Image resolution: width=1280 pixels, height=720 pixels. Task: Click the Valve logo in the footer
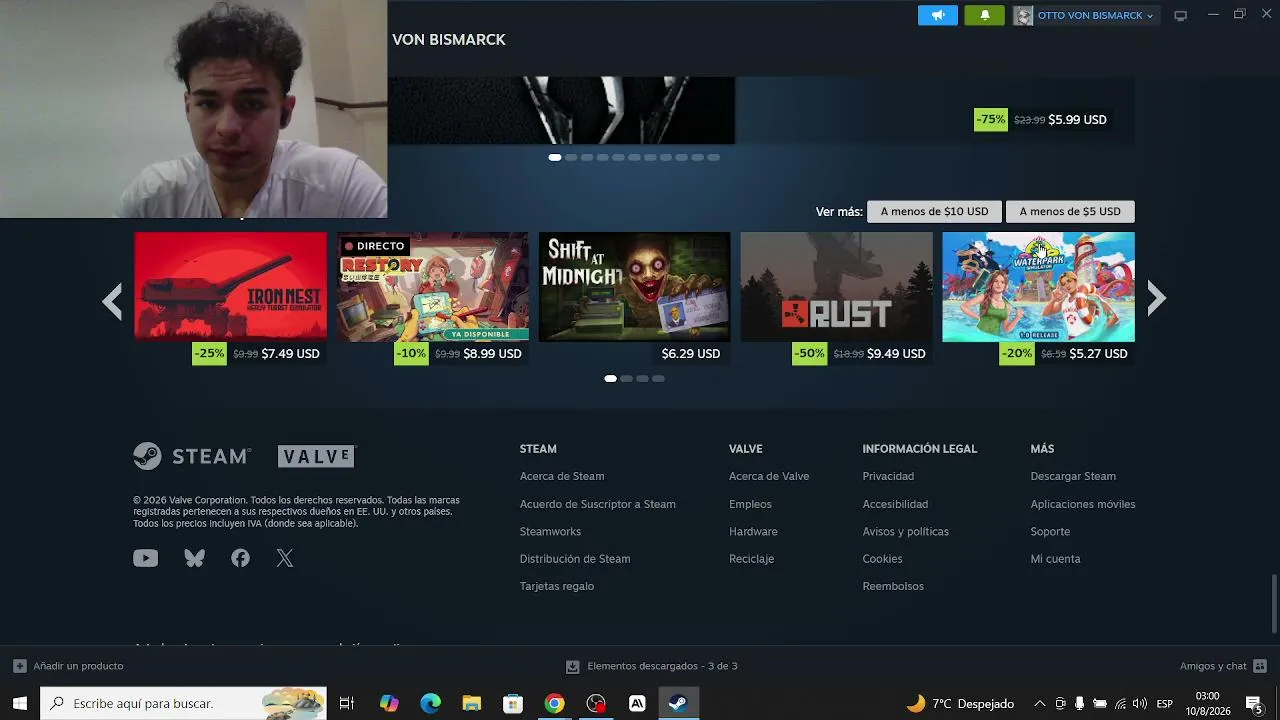(x=316, y=456)
